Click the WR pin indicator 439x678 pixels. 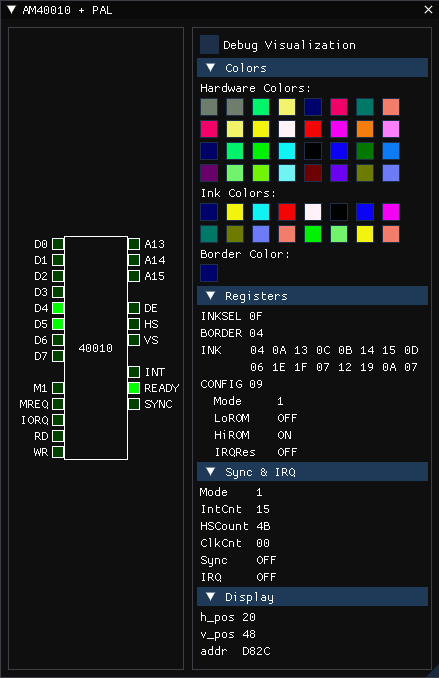pyautogui.click(x=58, y=452)
